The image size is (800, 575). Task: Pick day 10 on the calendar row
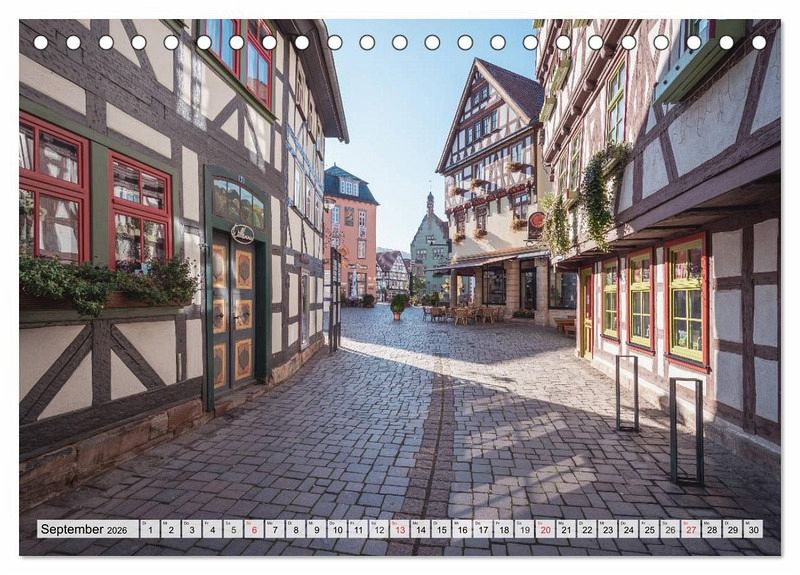(x=337, y=529)
